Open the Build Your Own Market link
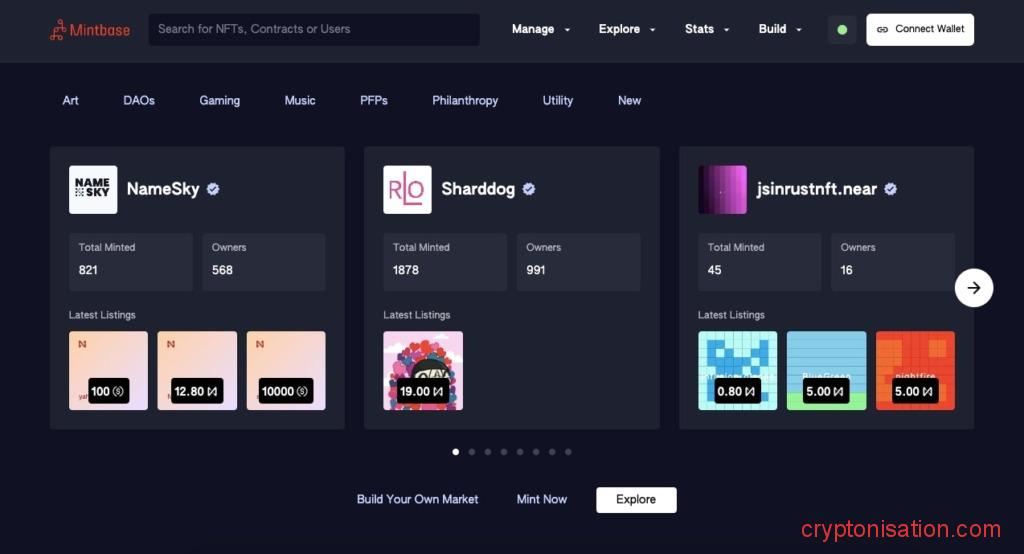Image resolution: width=1024 pixels, height=554 pixels. click(417, 499)
